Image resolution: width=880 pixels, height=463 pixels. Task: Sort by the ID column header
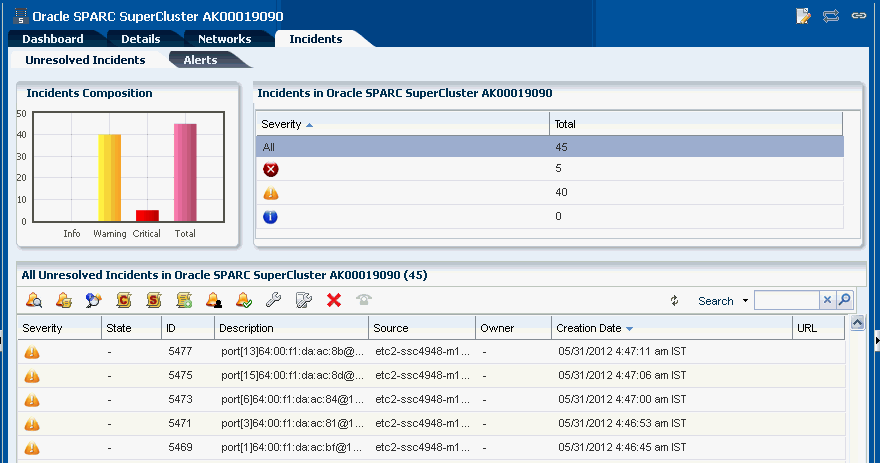[187, 328]
